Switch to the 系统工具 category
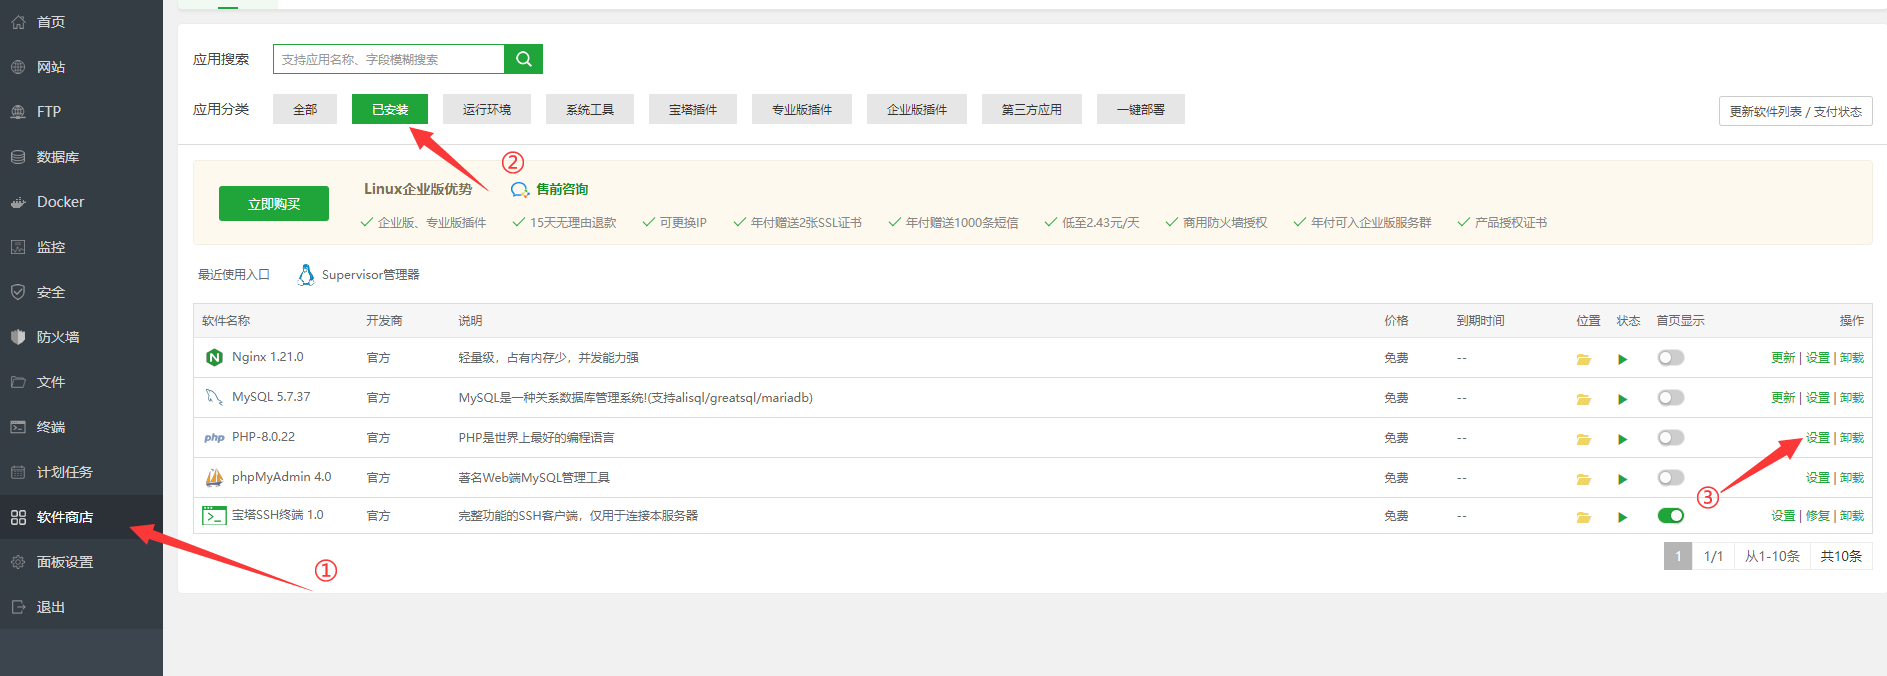This screenshot has width=1887, height=676. tap(590, 109)
